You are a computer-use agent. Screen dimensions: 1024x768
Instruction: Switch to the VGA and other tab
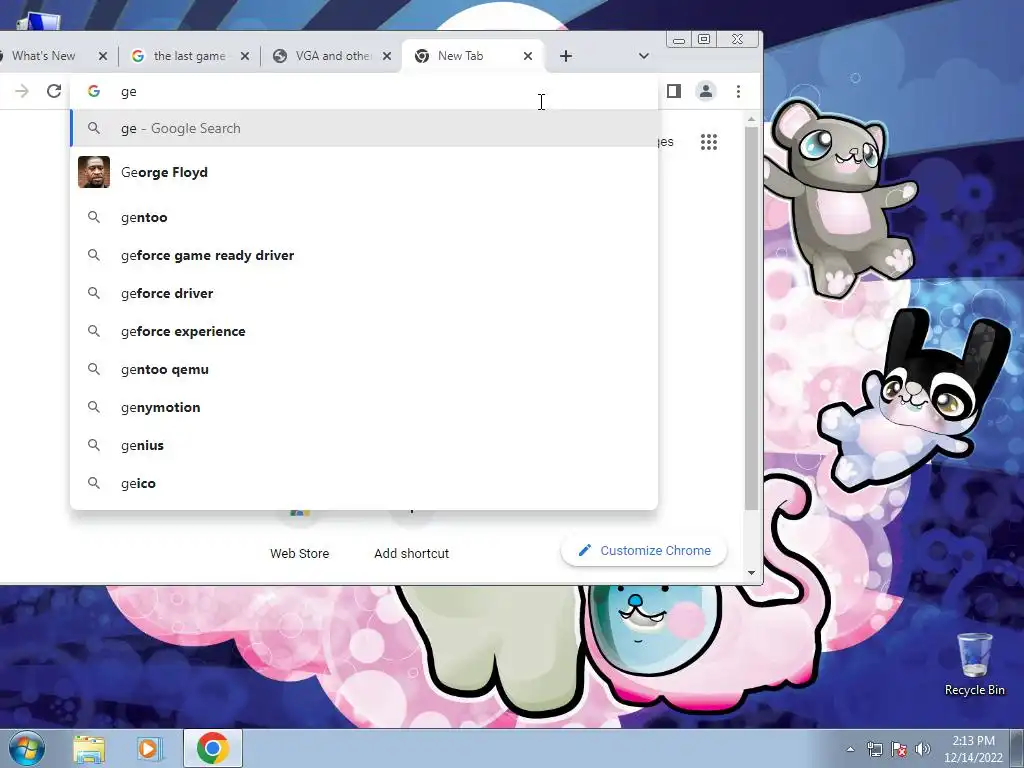pyautogui.click(x=333, y=56)
